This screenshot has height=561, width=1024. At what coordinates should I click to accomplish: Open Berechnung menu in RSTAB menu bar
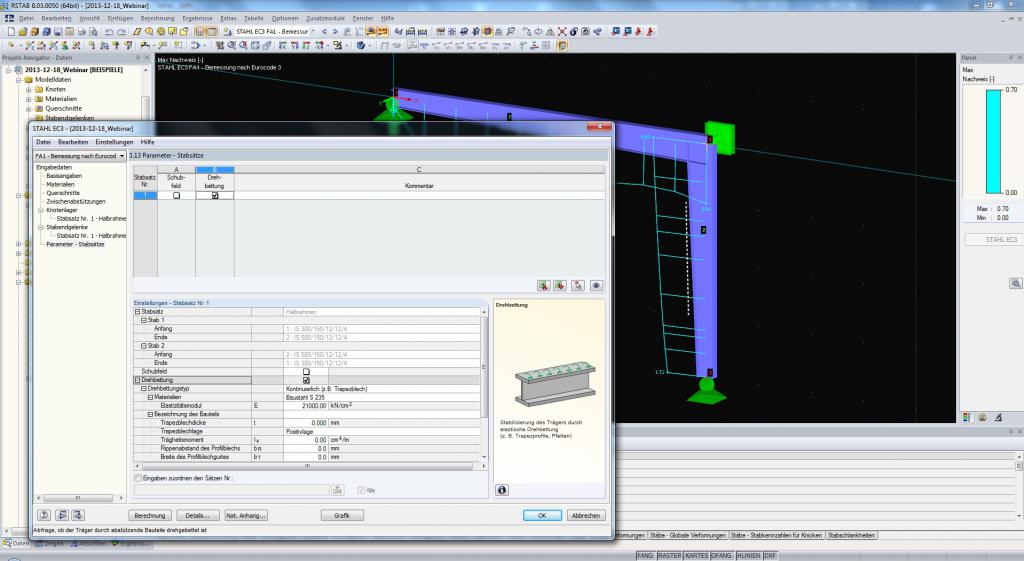pyautogui.click(x=157, y=18)
